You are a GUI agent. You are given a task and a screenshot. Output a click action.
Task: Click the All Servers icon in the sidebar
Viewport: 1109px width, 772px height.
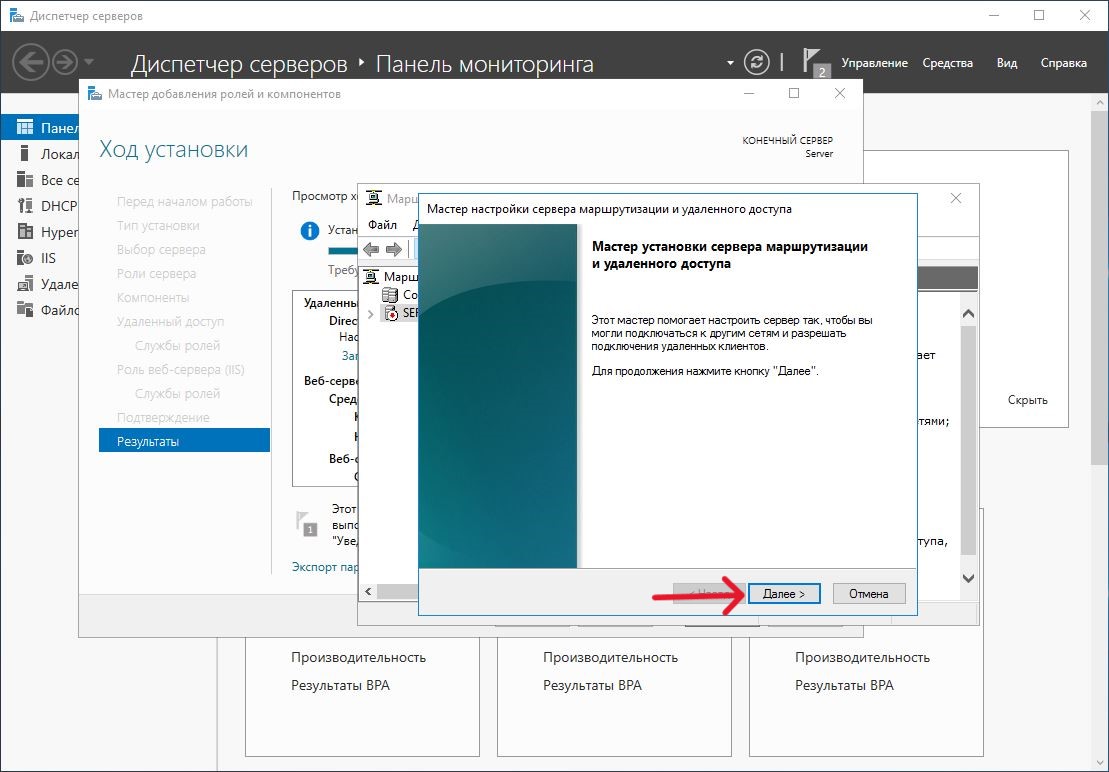point(25,180)
